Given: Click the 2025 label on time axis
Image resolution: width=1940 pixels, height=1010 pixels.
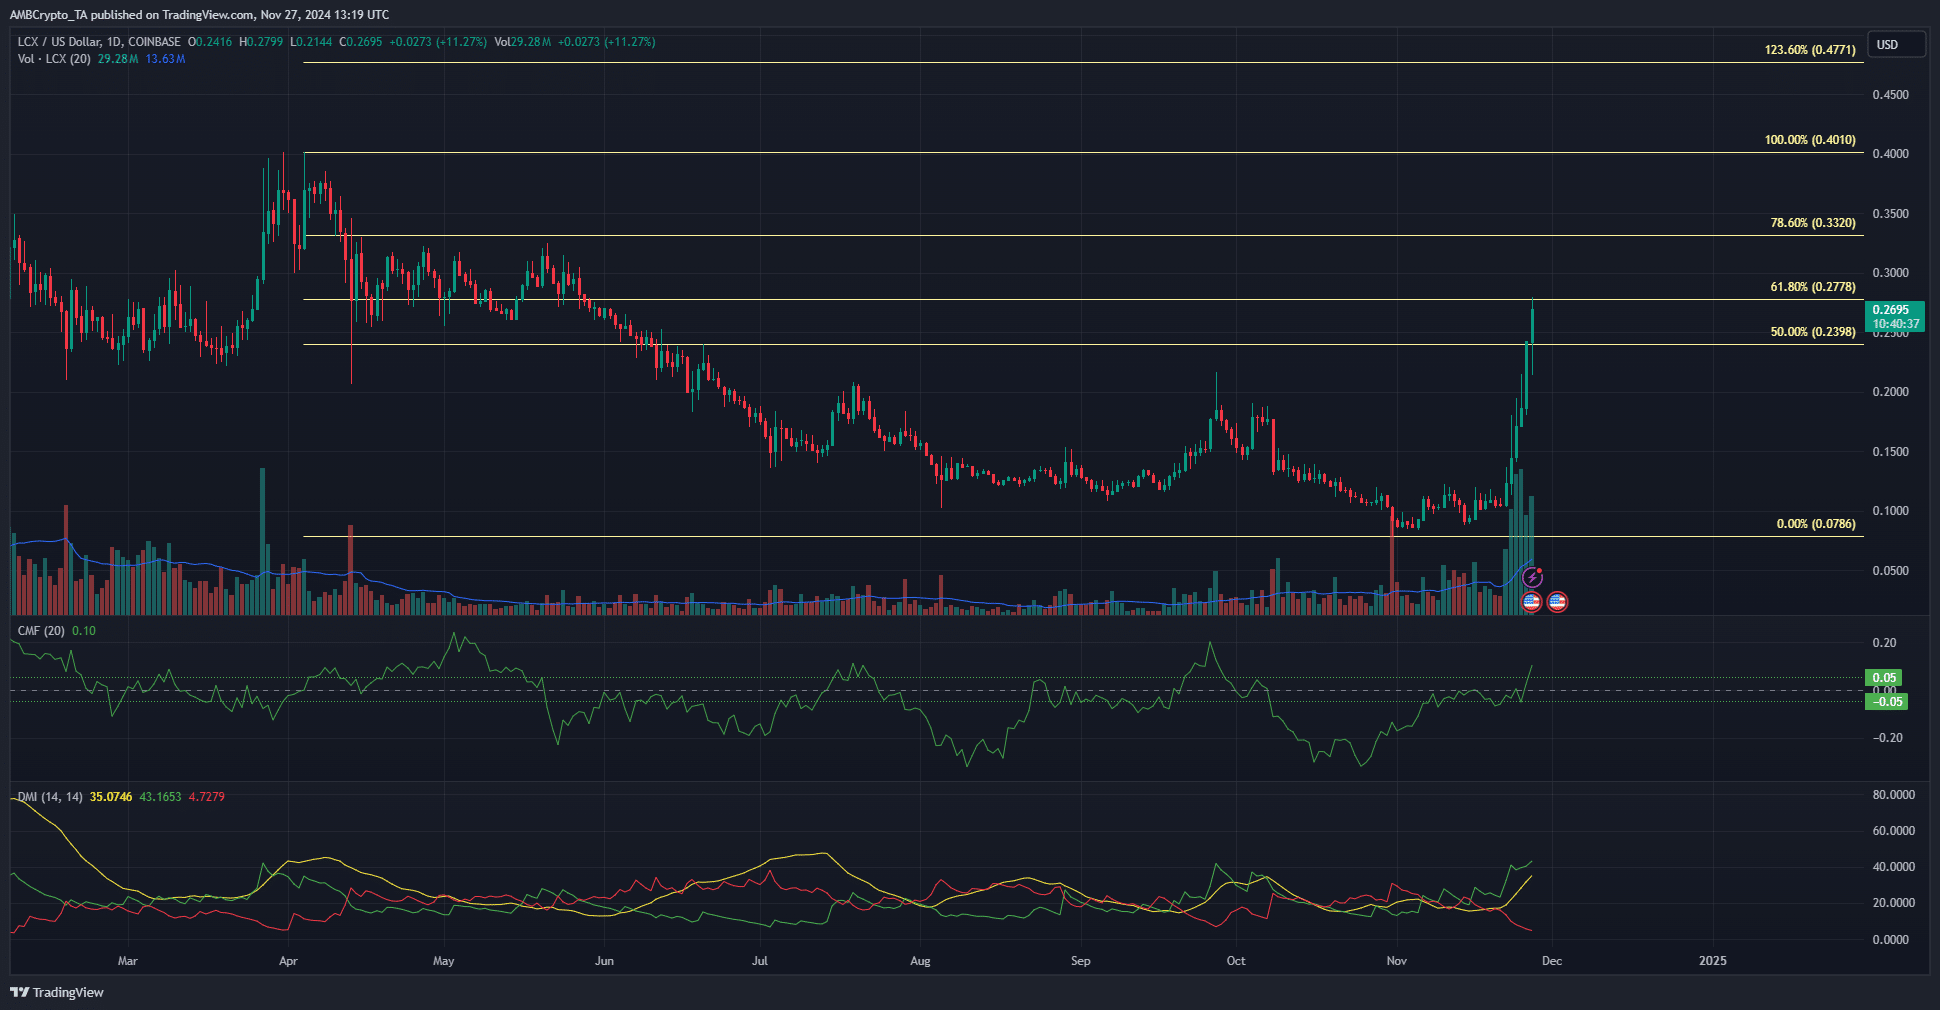Looking at the screenshot, I should (x=1713, y=961).
